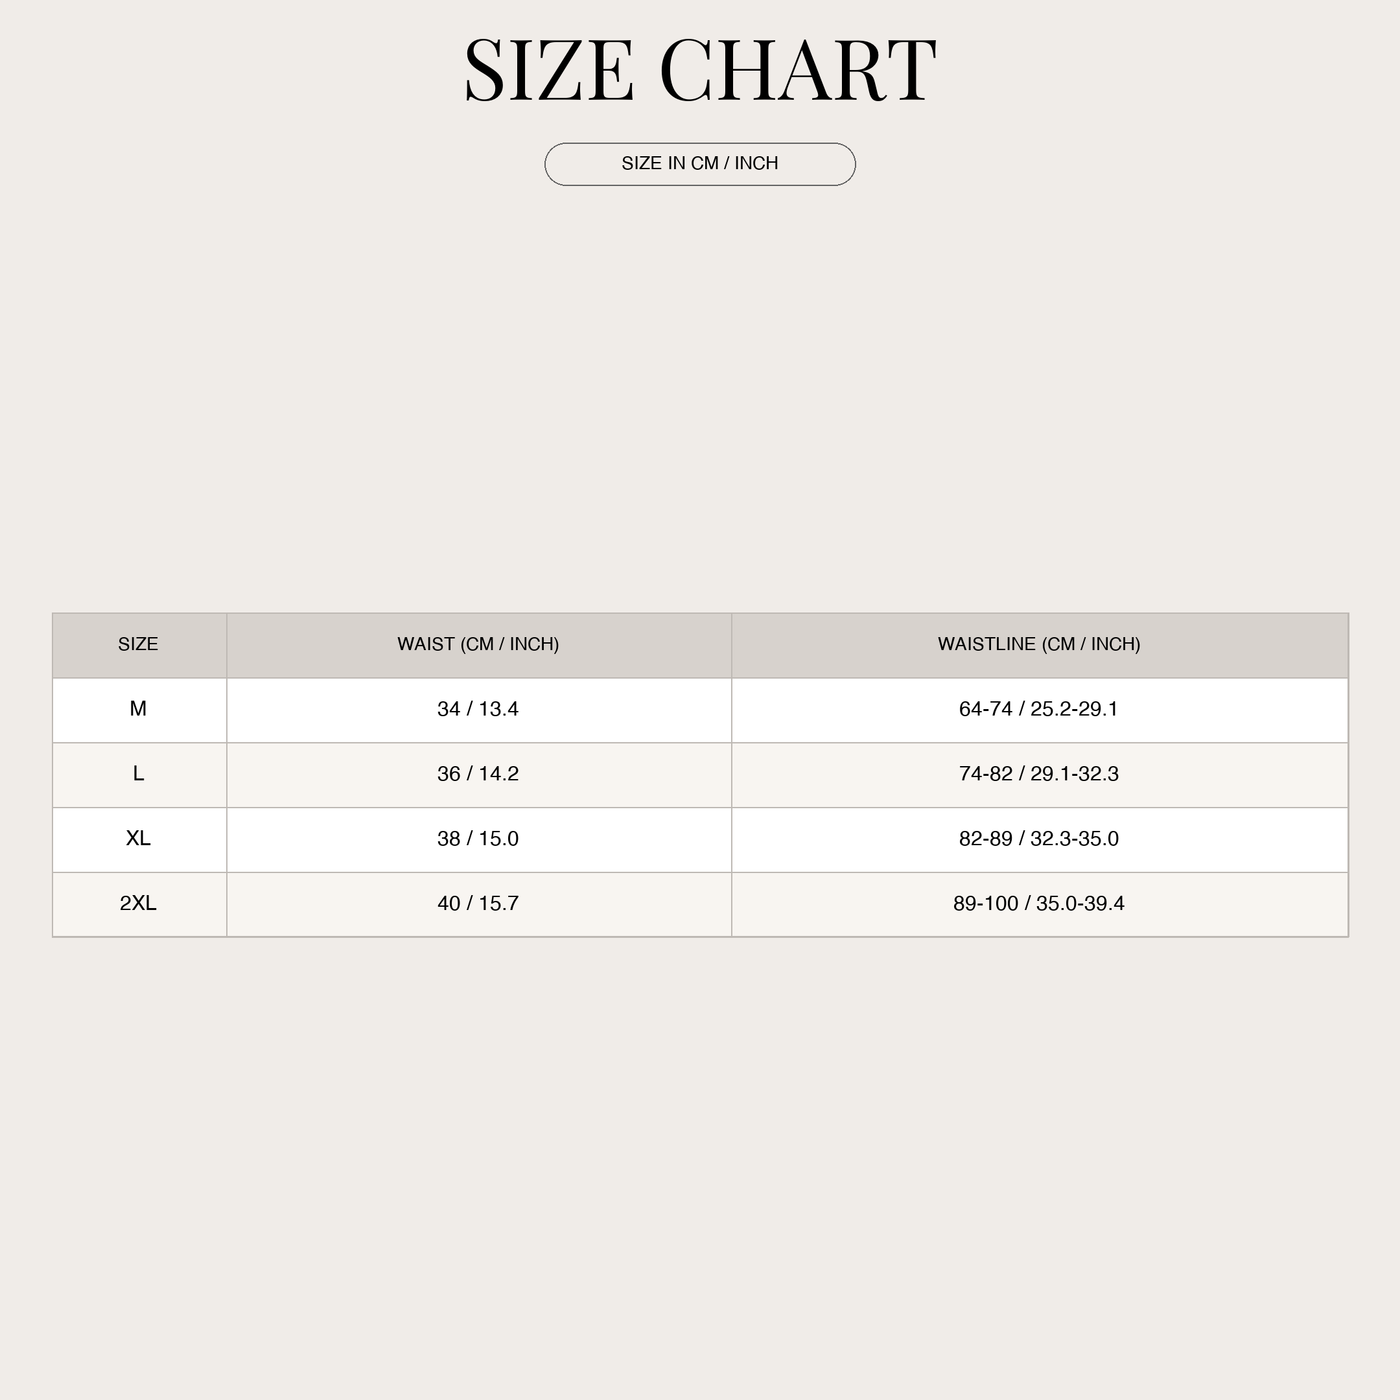Select the M size cell

click(139, 710)
